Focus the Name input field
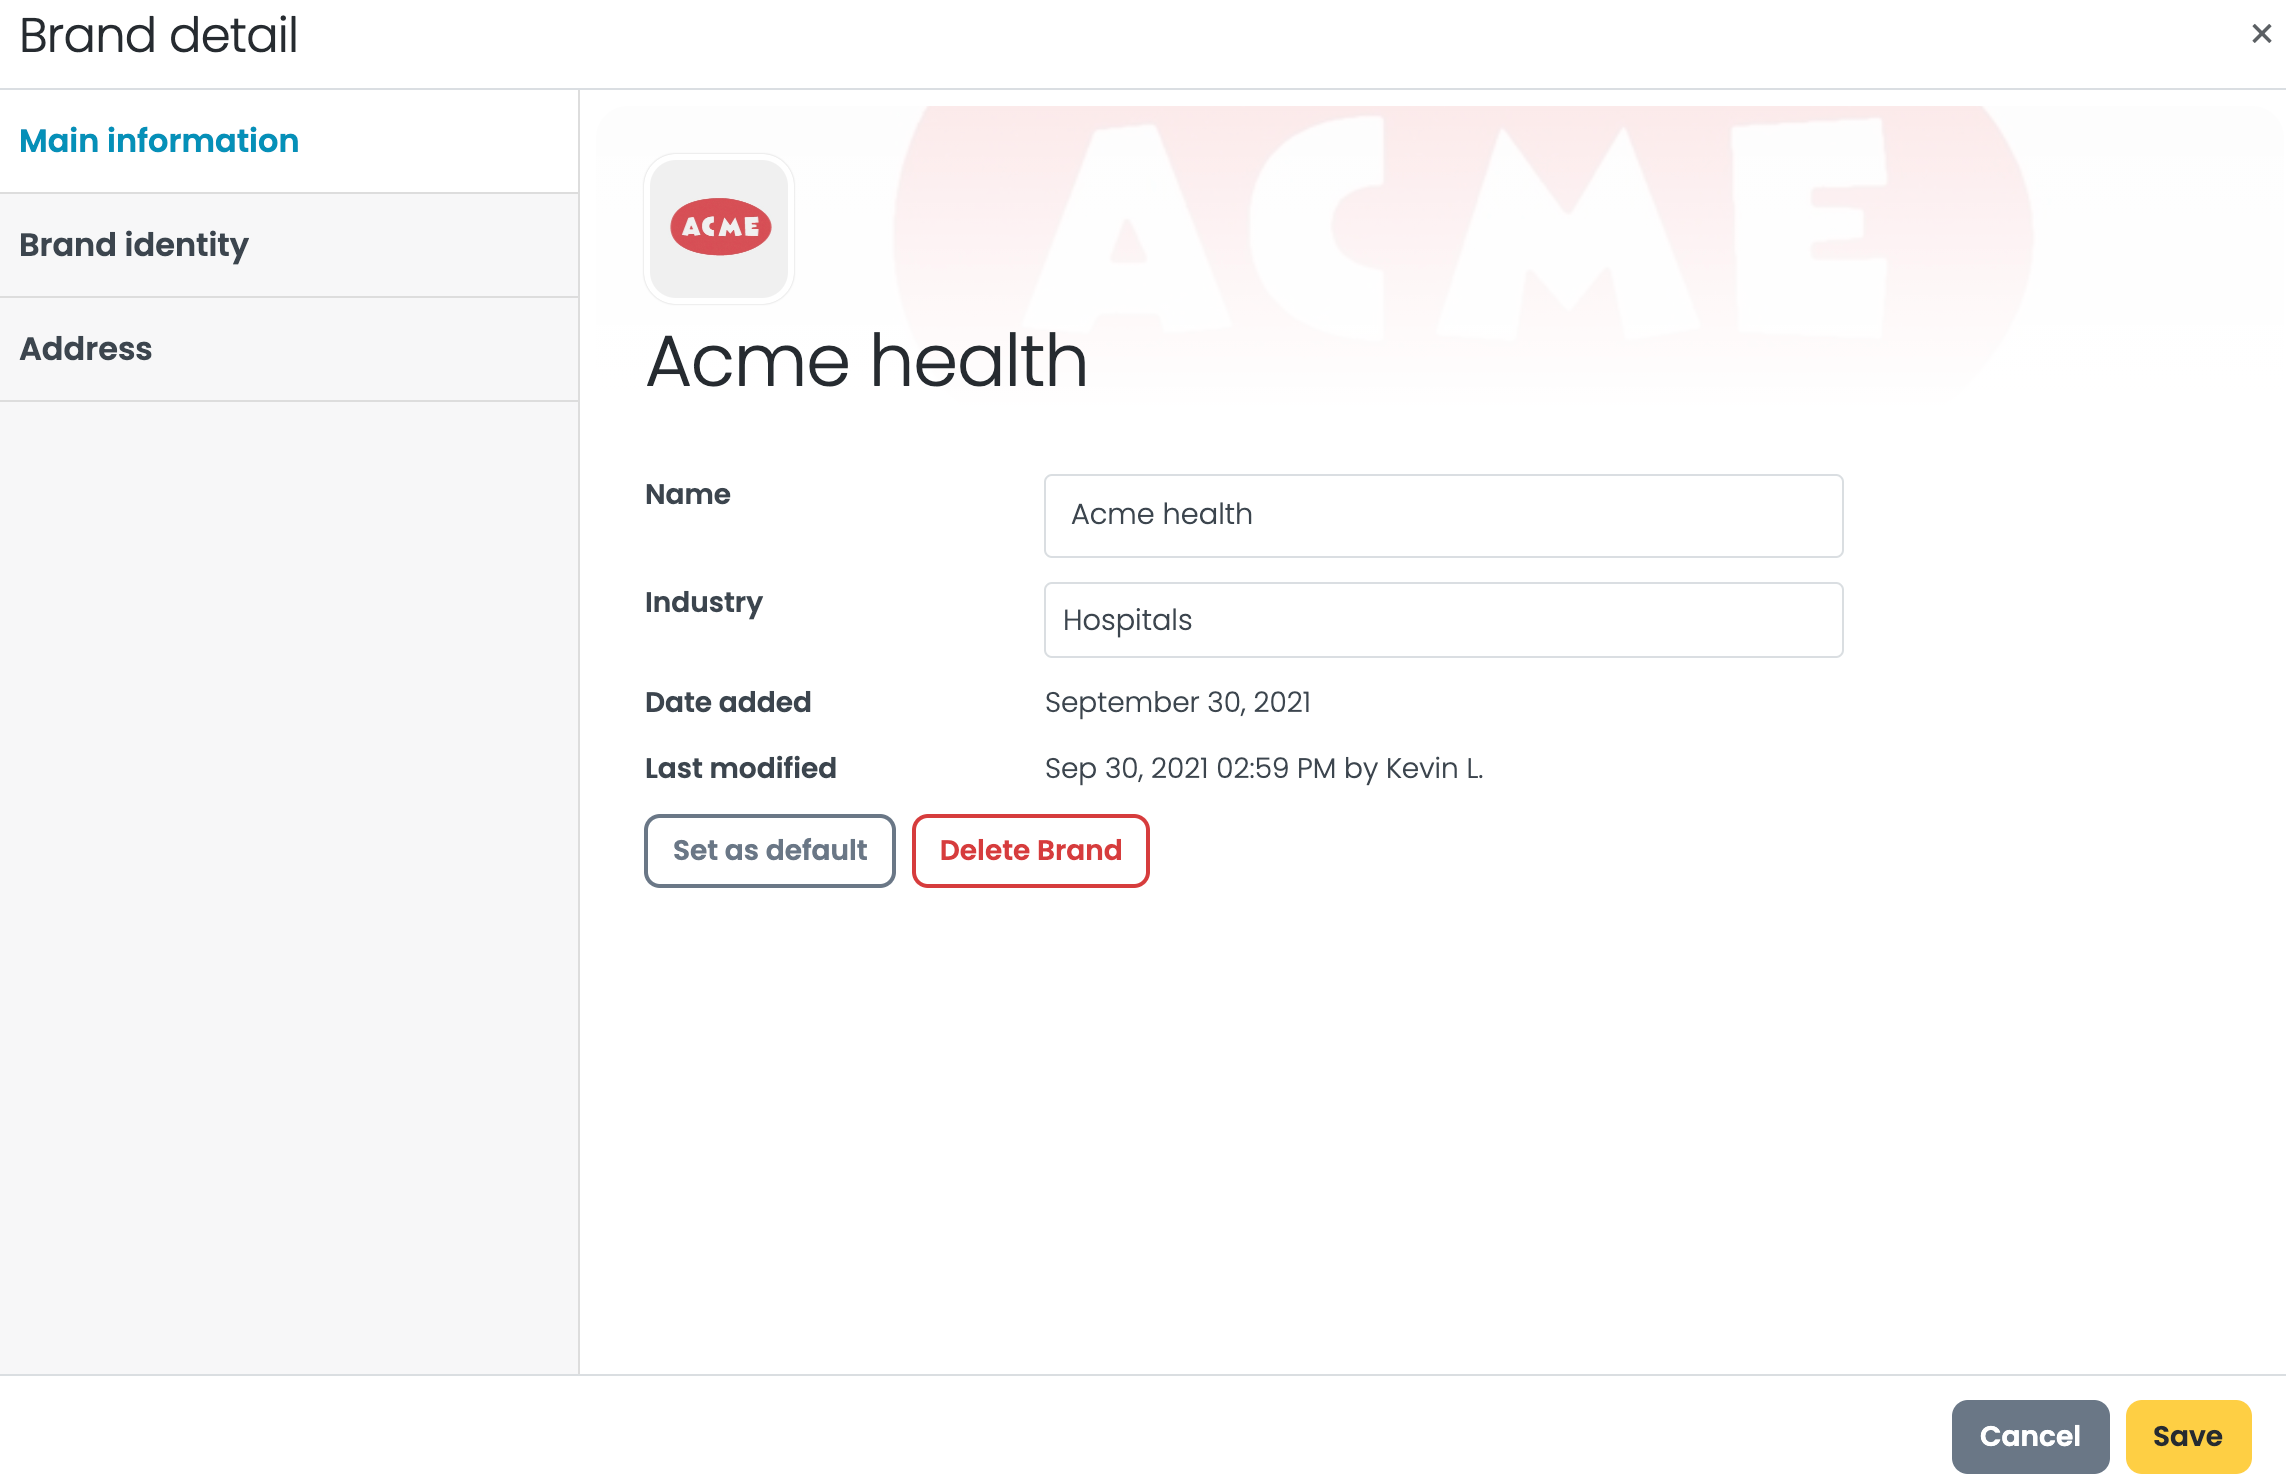Viewport: 2286px width, 1480px height. [1443, 515]
